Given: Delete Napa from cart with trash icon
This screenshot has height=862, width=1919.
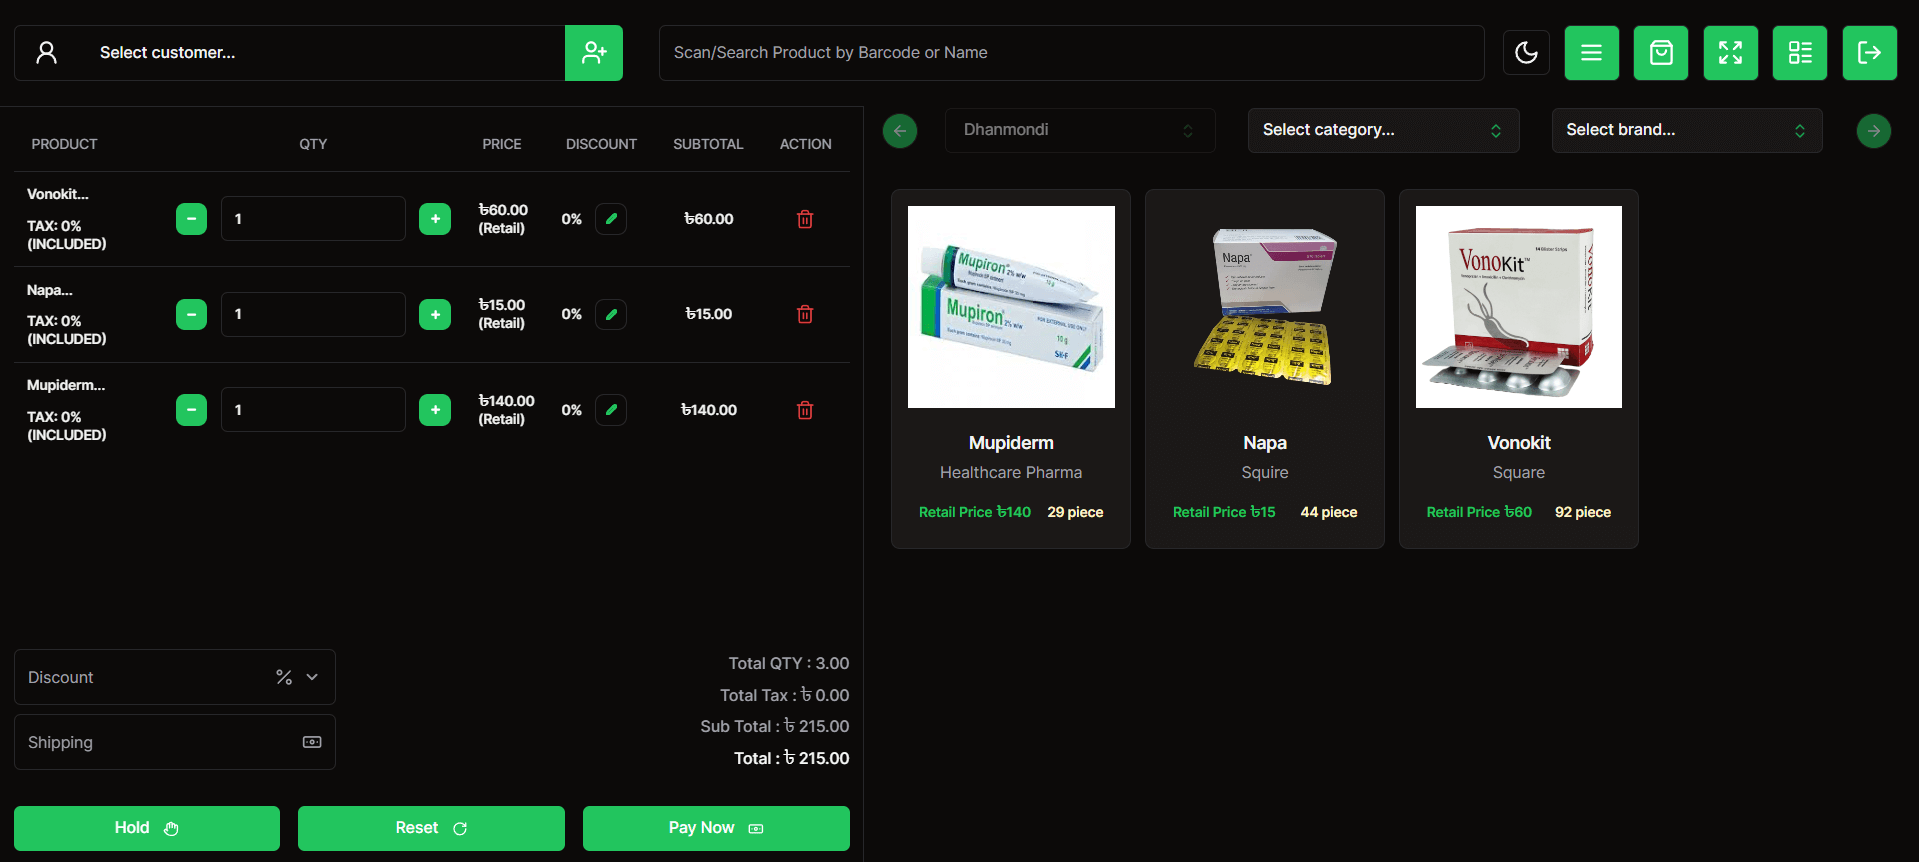Looking at the screenshot, I should [805, 314].
